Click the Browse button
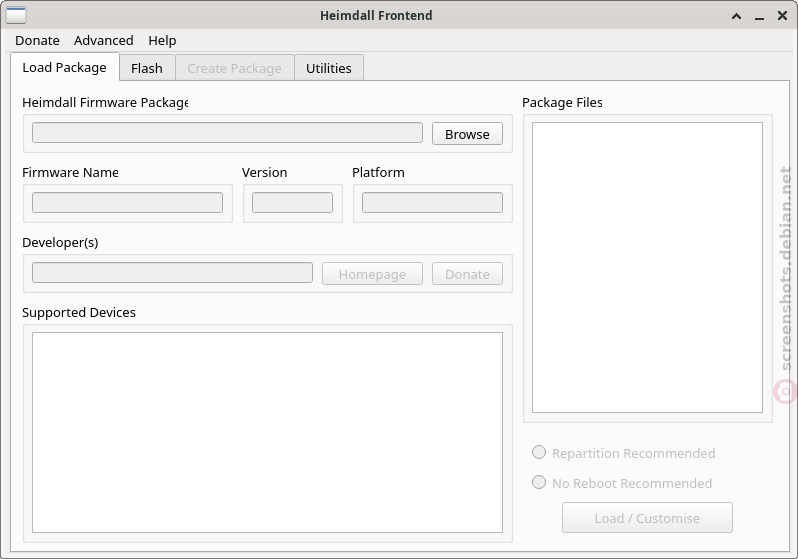The height and width of the screenshot is (559, 798). 467,134
